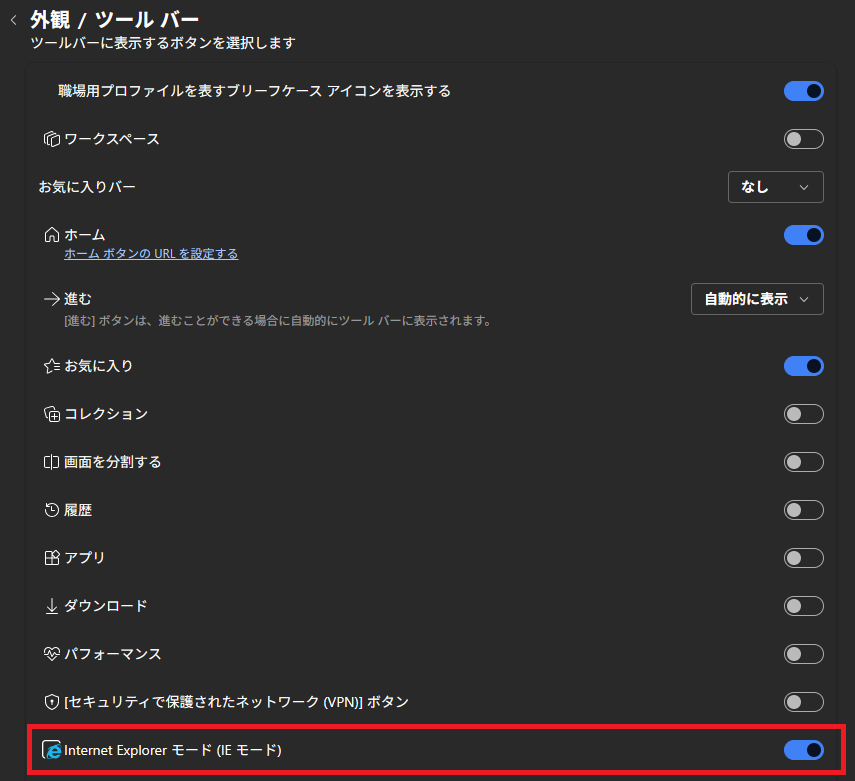Image resolution: width=855 pixels, height=781 pixels.
Task: Click the コレクション icon
Action: (52, 414)
